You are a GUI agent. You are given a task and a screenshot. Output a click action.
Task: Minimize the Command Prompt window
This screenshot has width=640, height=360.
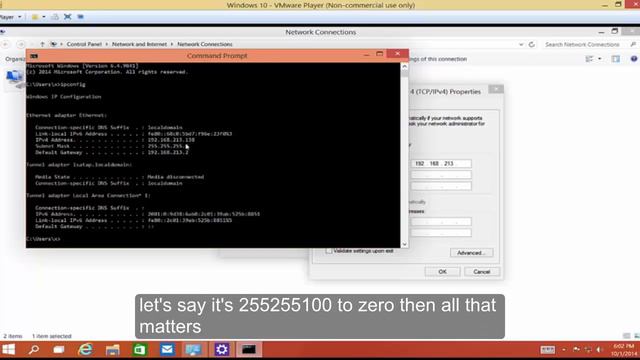coord(367,54)
